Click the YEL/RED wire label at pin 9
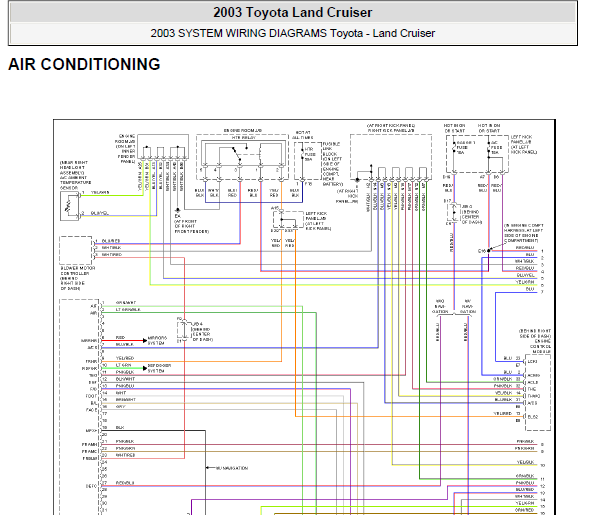The width and height of the screenshot is (607, 515). [125, 358]
